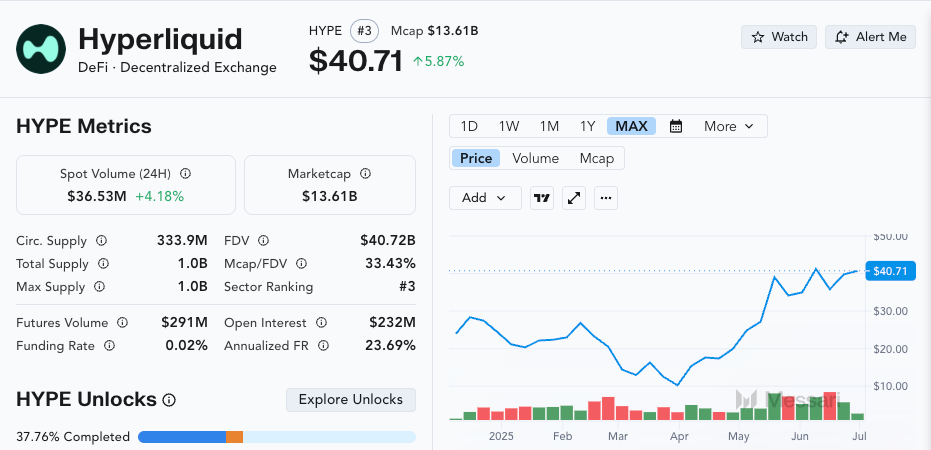Click the Hyperliquid title text
This screenshot has height=450, width=931.
[x=160, y=39]
